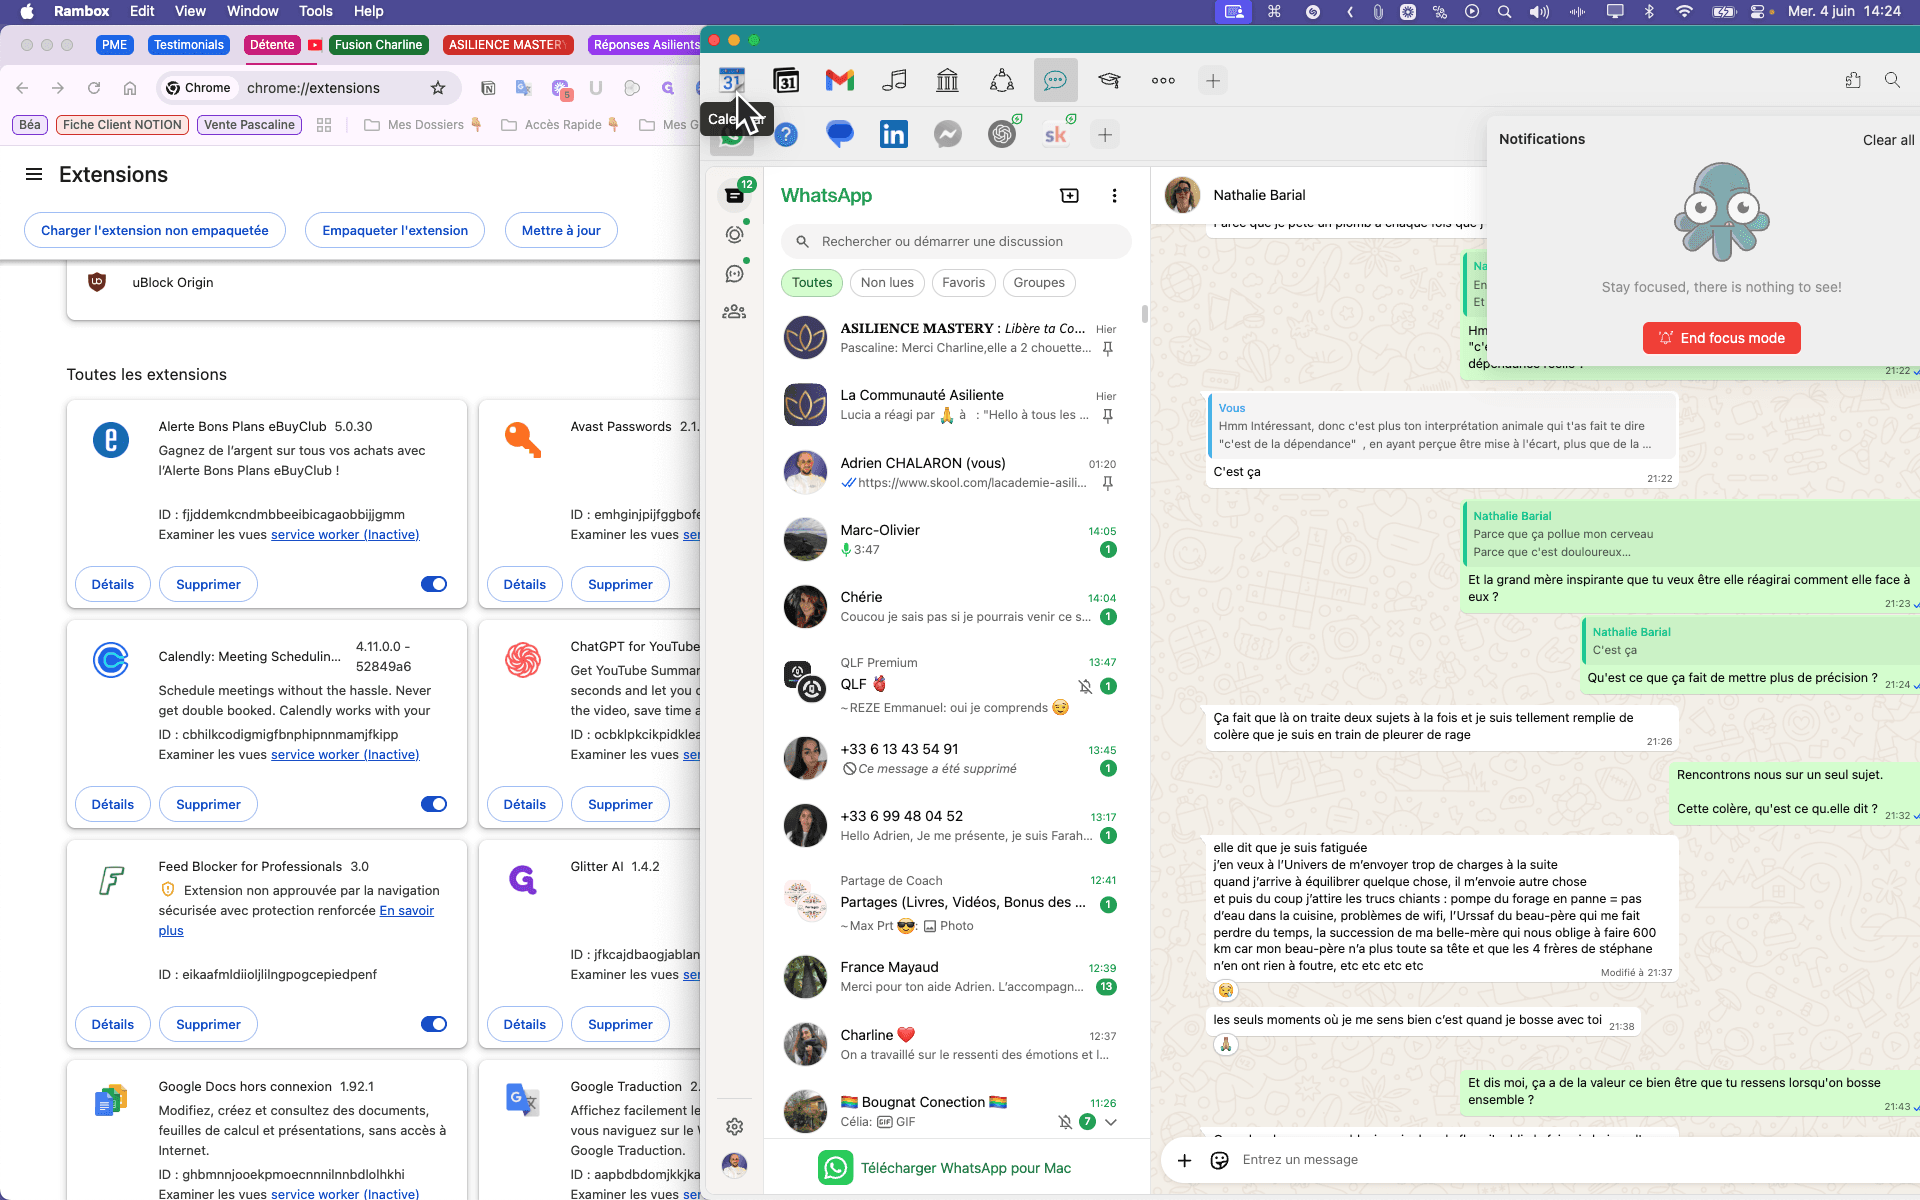Open the Marc-Olivier conversation
This screenshot has width=1920, height=1200.
(957, 540)
